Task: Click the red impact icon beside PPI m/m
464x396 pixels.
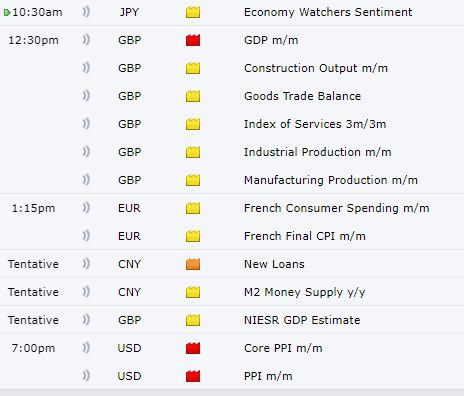Action: pos(193,376)
